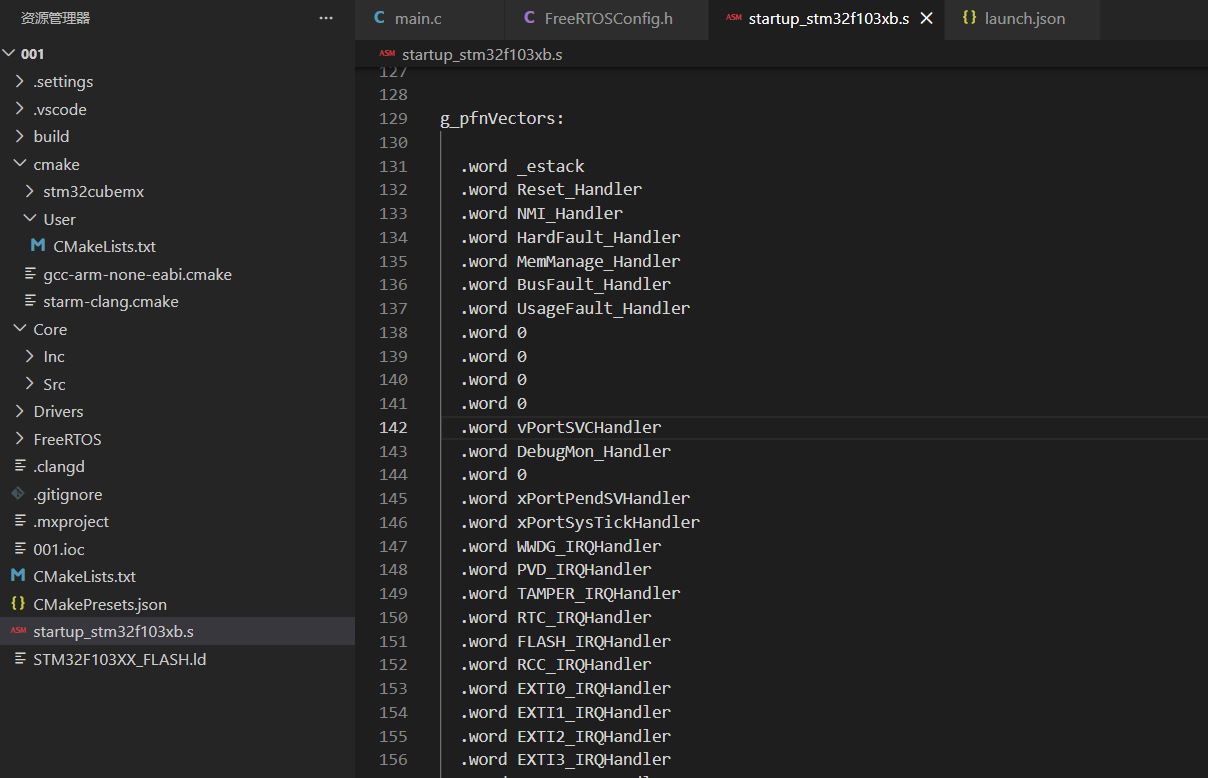Click the ASM icon in the breadcrumb
Image resolution: width=1208 pixels, height=778 pixels.
click(x=387, y=54)
